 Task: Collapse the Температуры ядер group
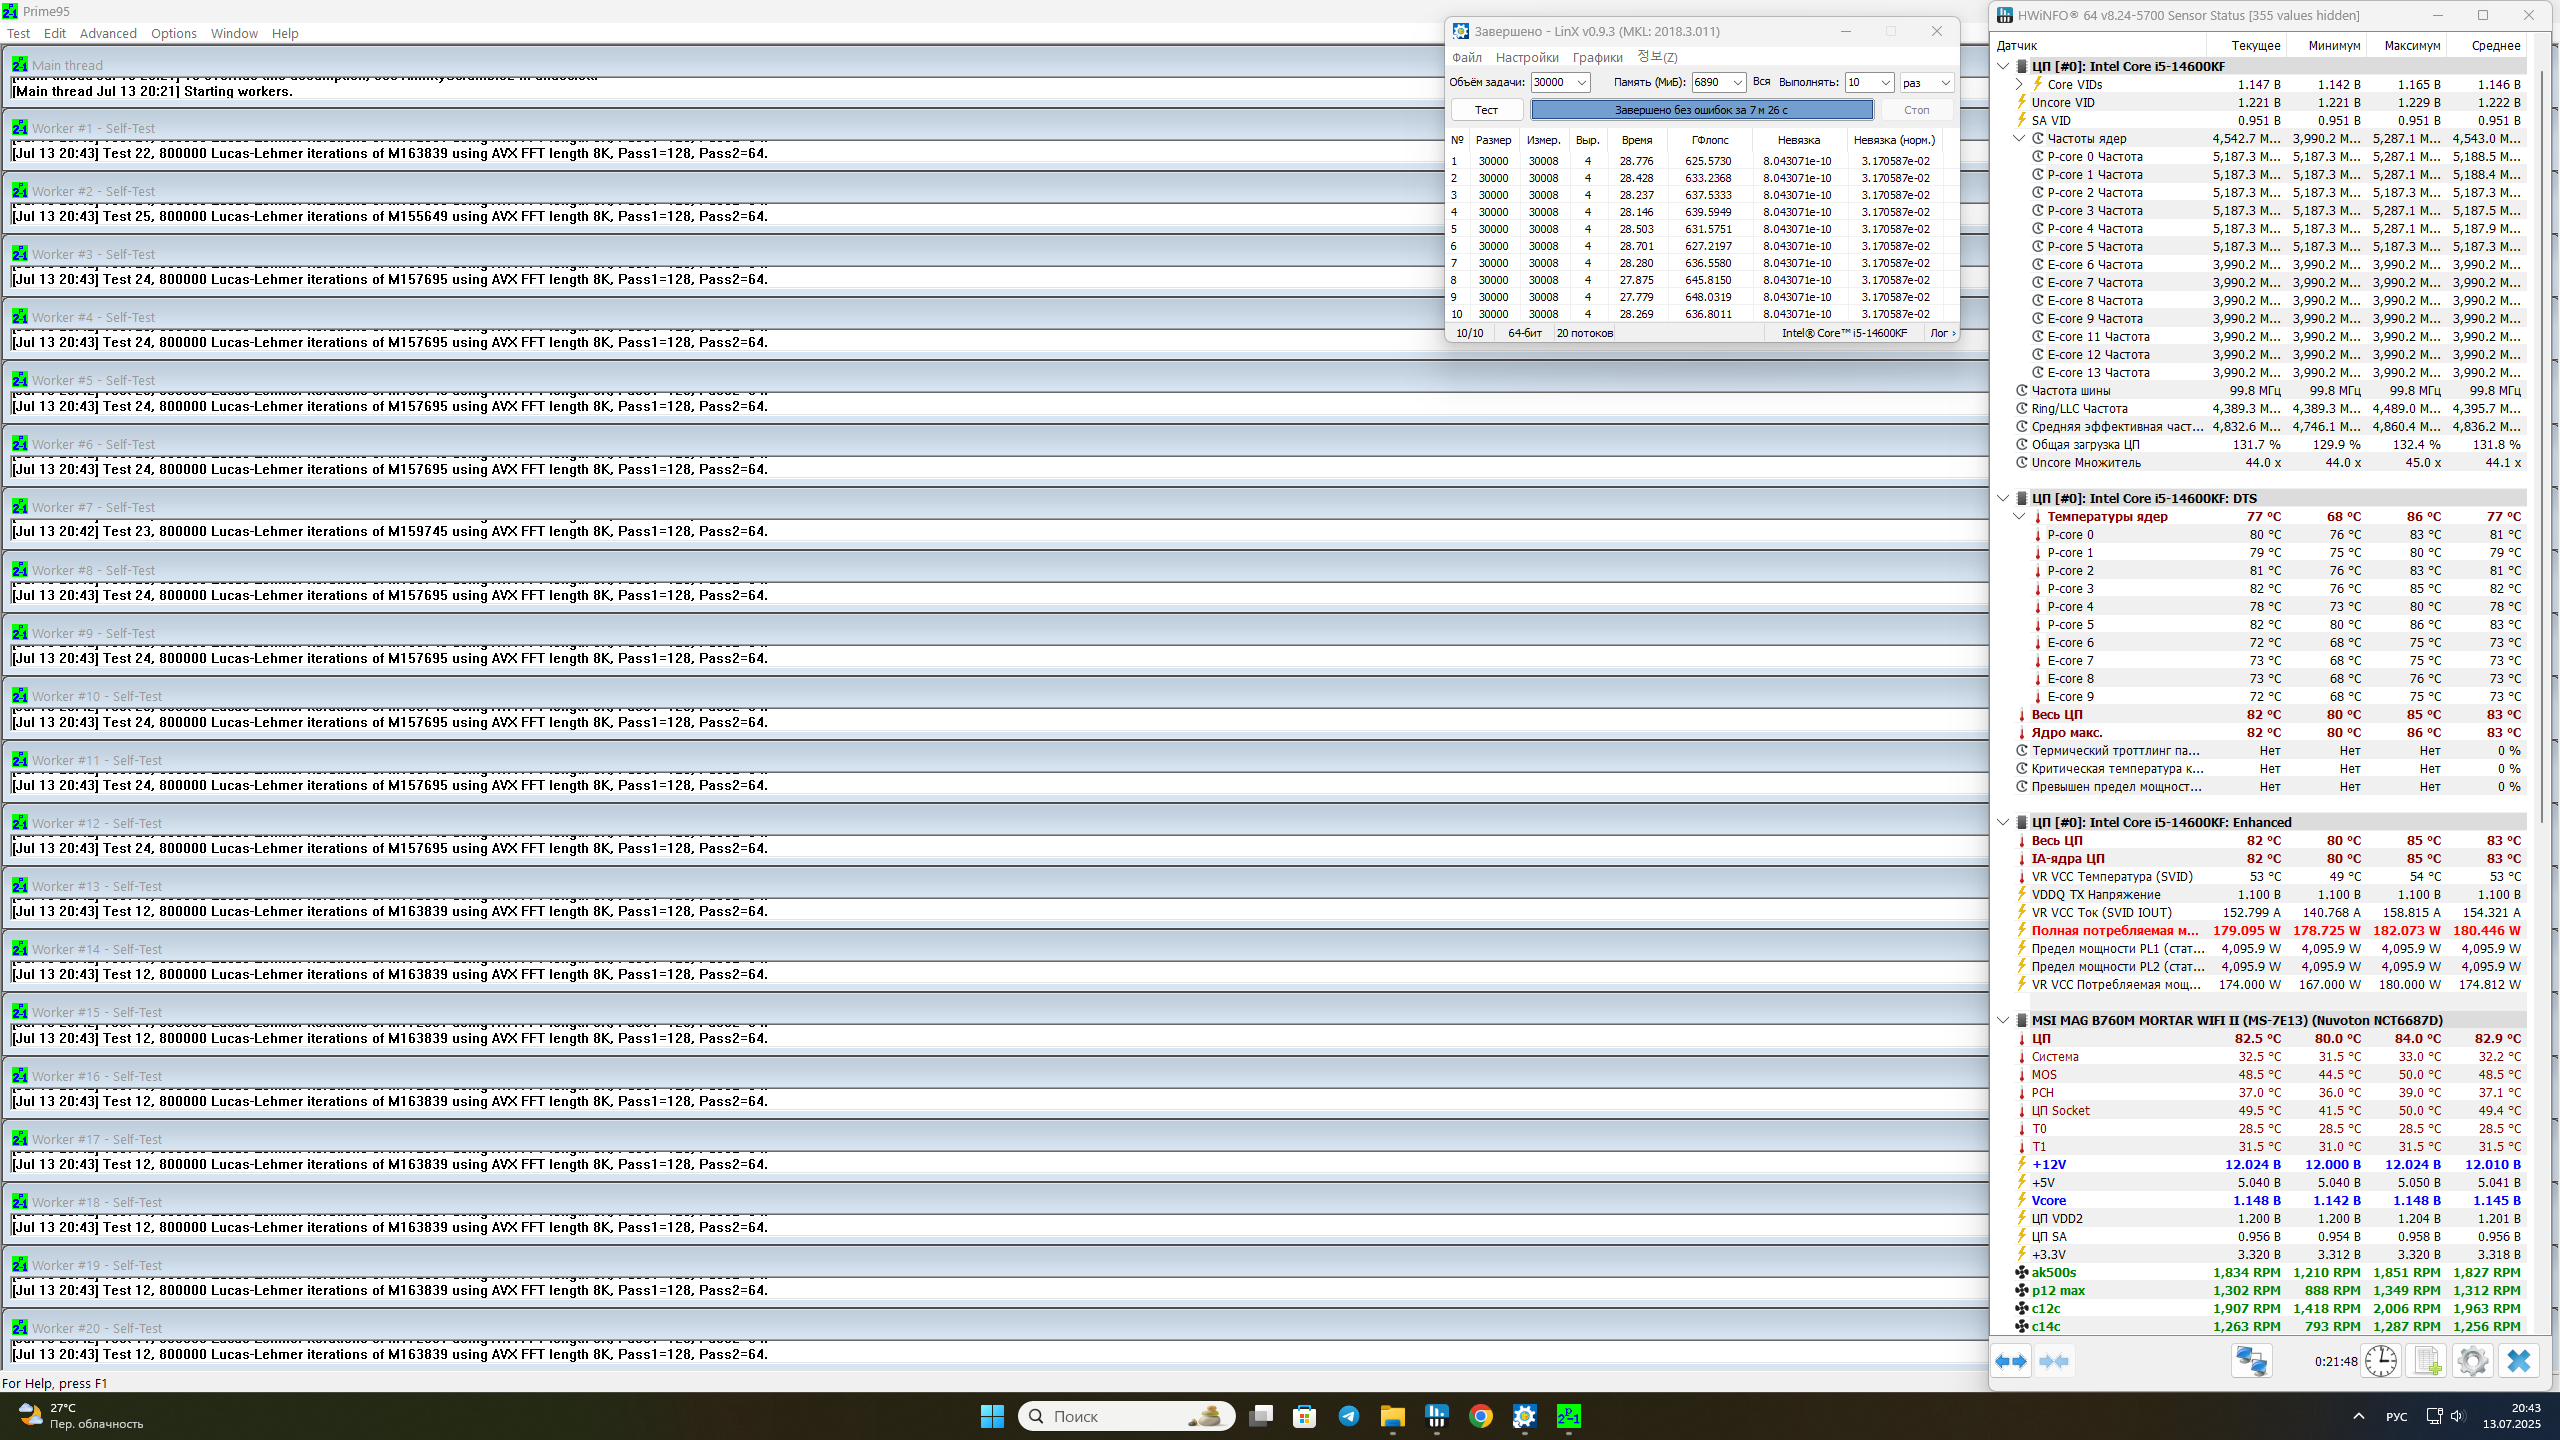click(2019, 517)
